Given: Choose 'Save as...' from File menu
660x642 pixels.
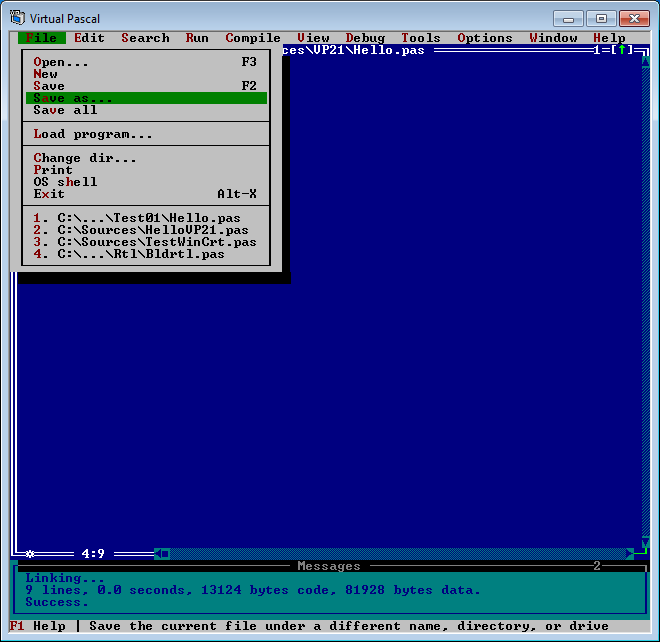Looking at the screenshot, I should coord(73,98).
